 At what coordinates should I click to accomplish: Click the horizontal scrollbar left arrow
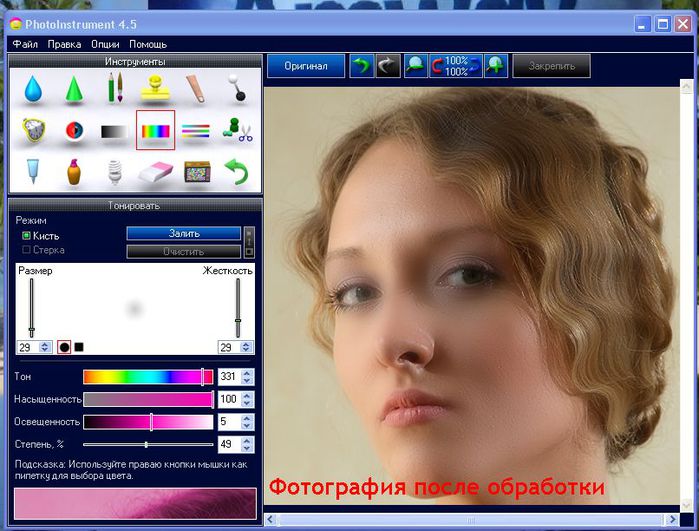click(270, 519)
